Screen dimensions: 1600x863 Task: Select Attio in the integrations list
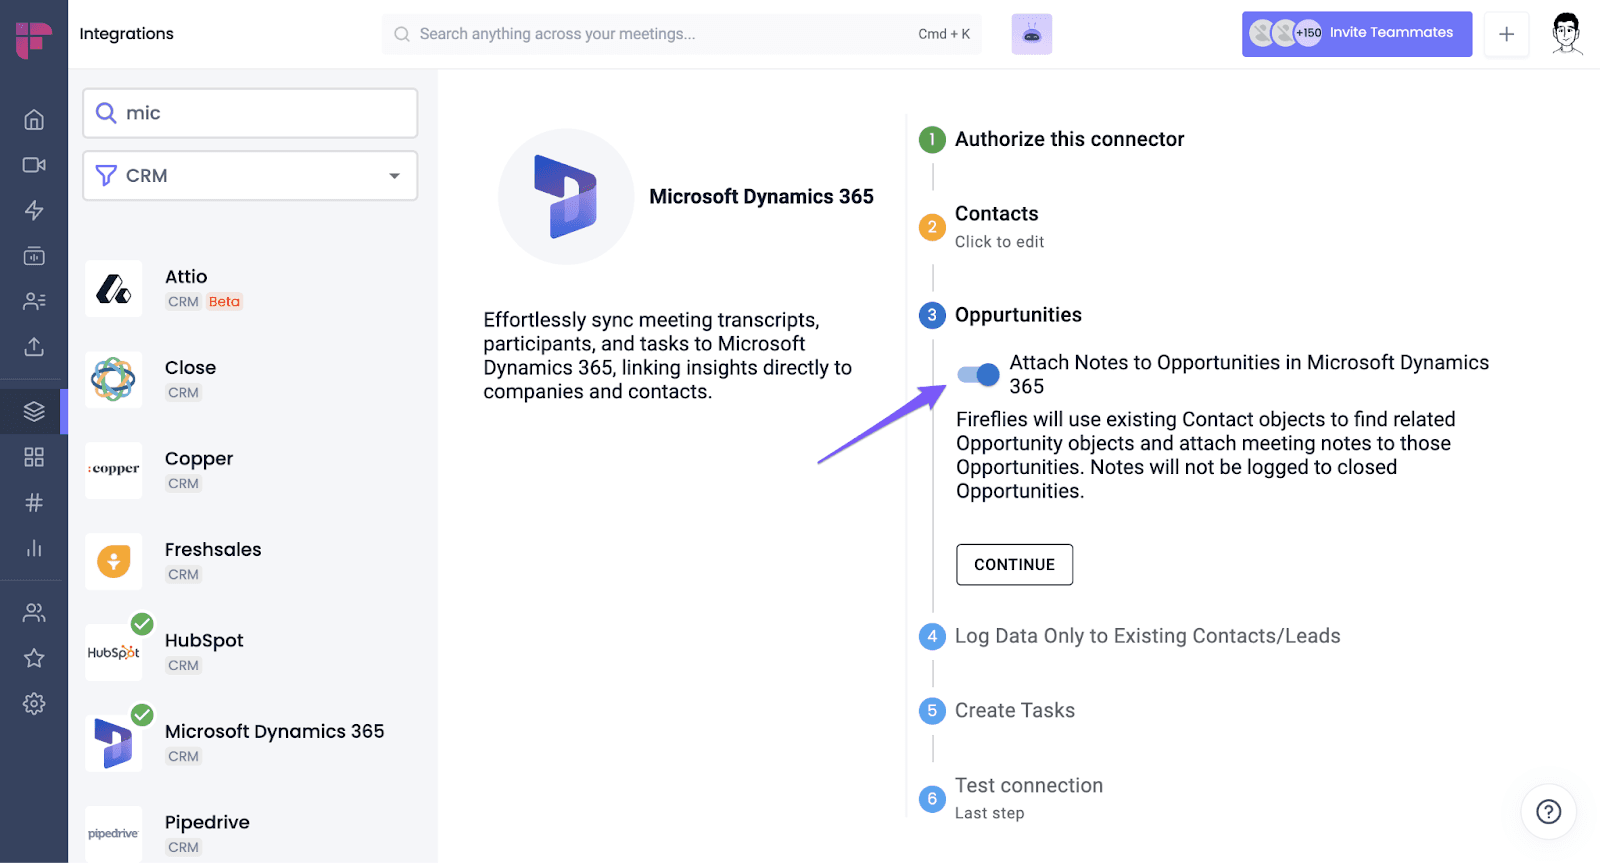click(250, 289)
